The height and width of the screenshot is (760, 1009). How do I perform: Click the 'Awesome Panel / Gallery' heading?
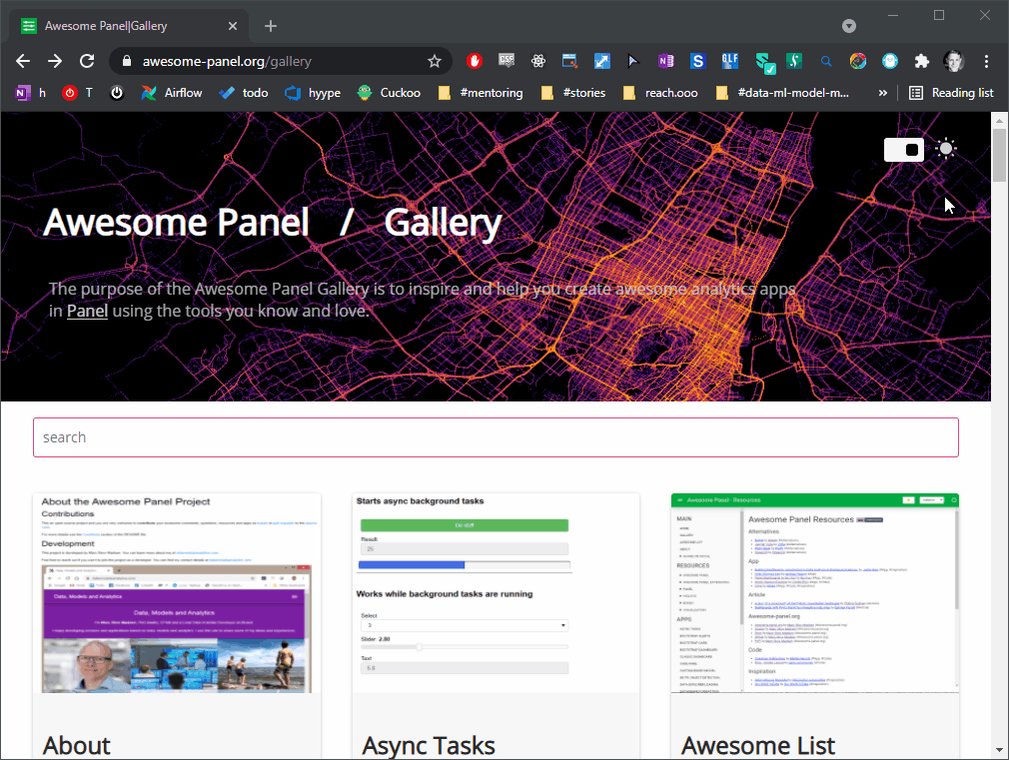[x=272, y=223]
